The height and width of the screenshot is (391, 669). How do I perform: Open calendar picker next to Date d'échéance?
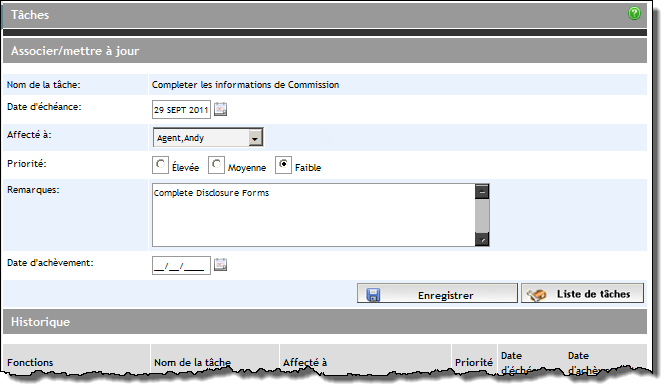click(220, 109)
